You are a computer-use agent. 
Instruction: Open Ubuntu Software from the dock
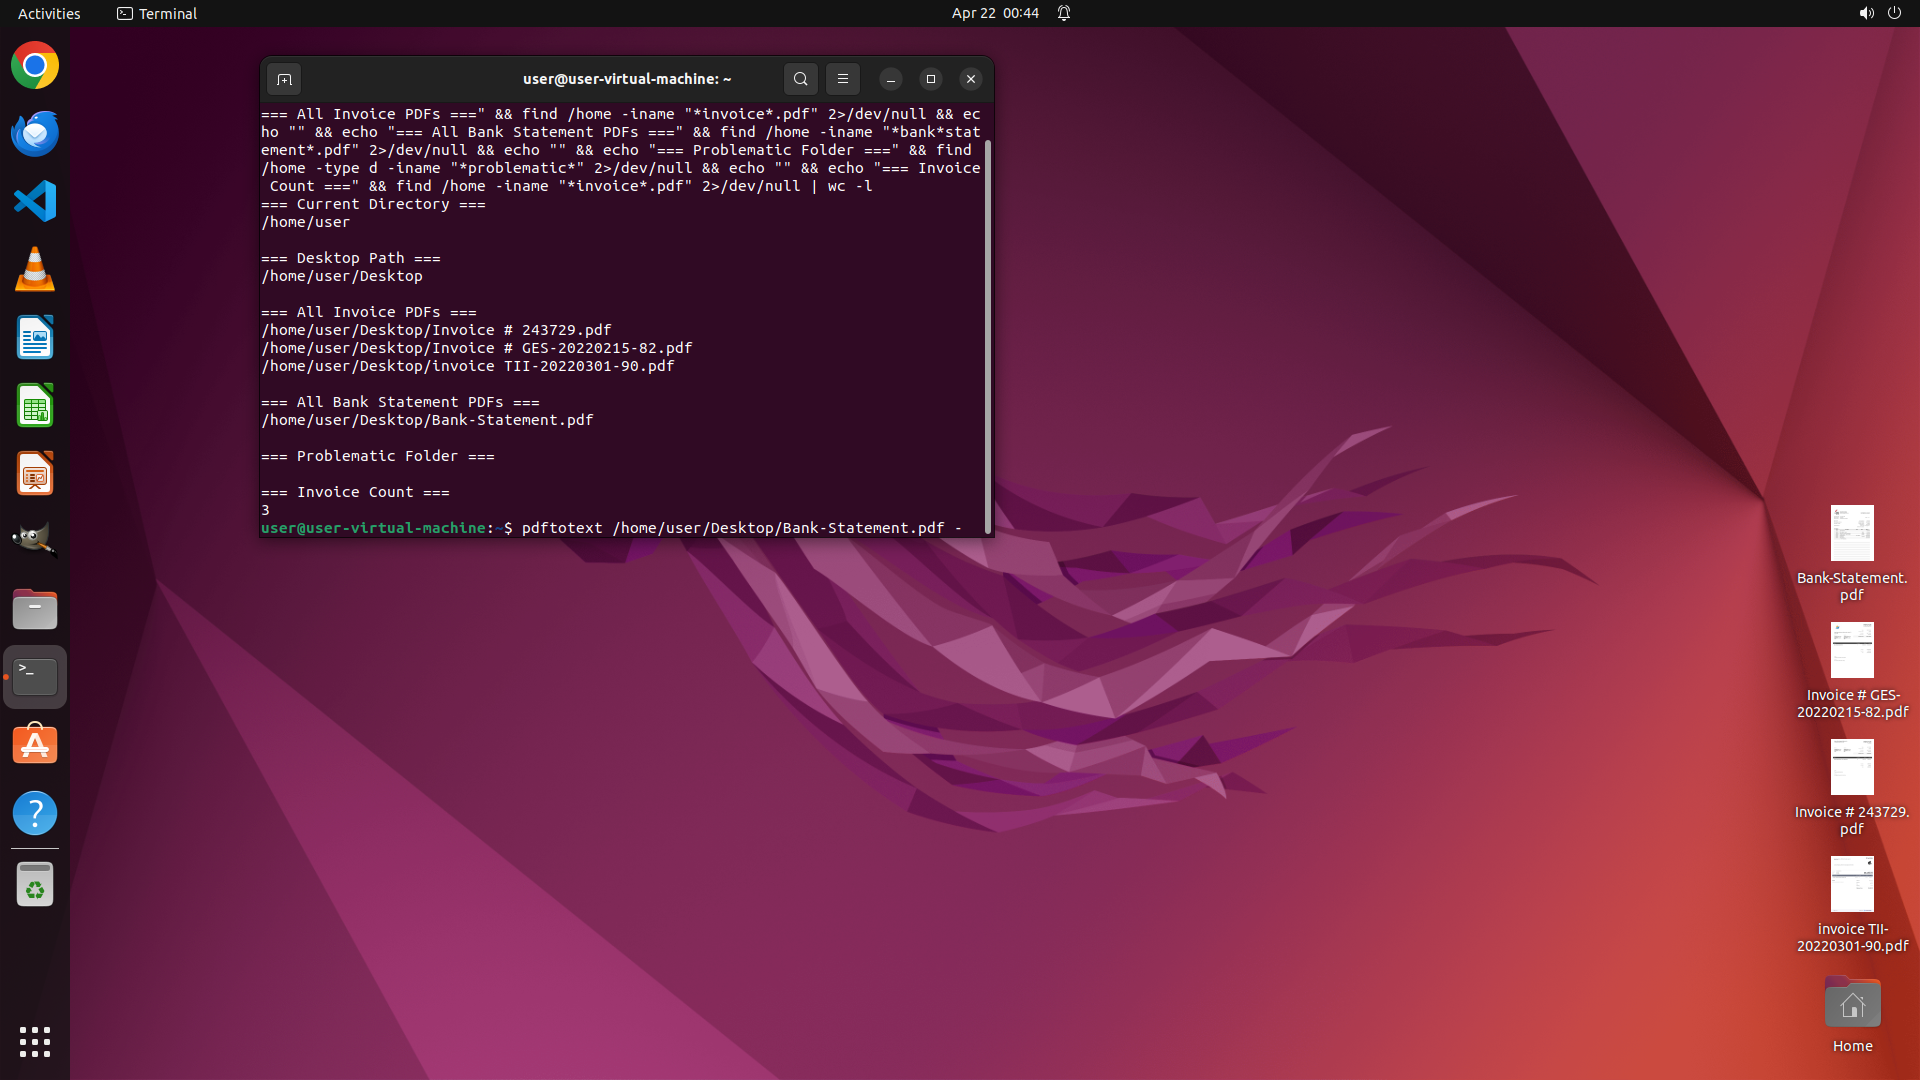(x=35, y=745)
